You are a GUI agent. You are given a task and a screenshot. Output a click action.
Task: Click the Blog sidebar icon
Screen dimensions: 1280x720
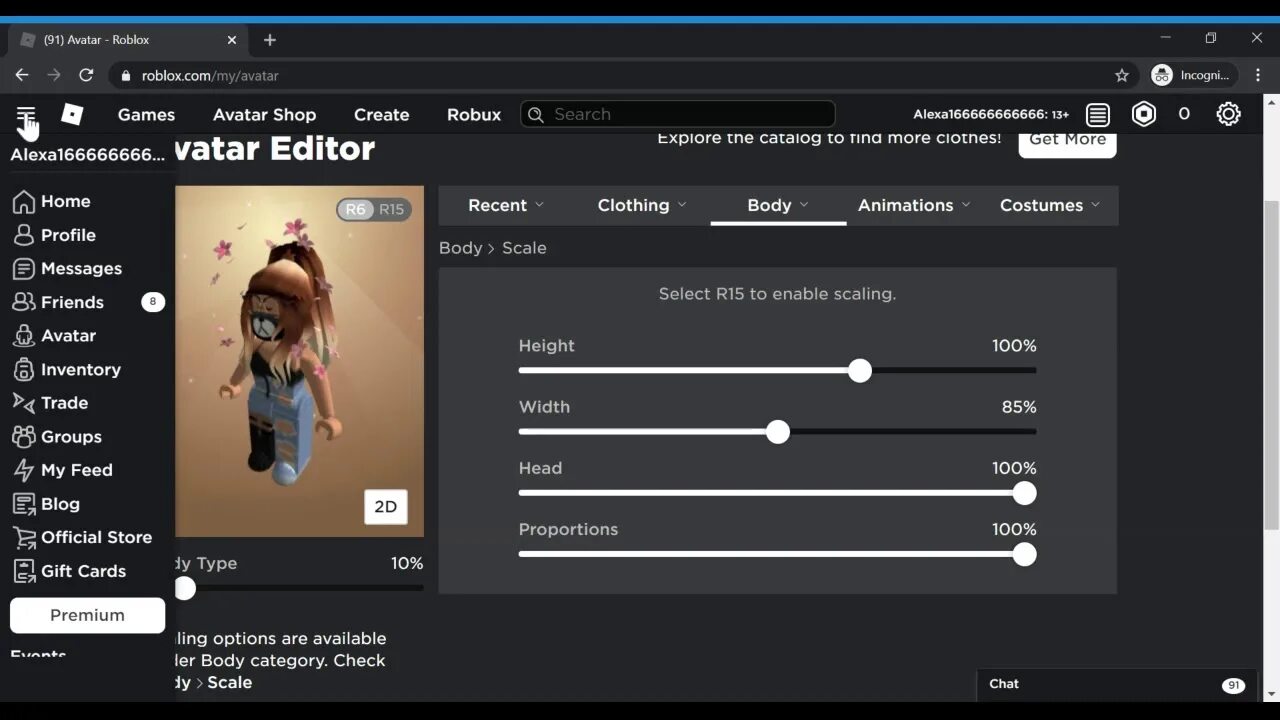[24, 504]
